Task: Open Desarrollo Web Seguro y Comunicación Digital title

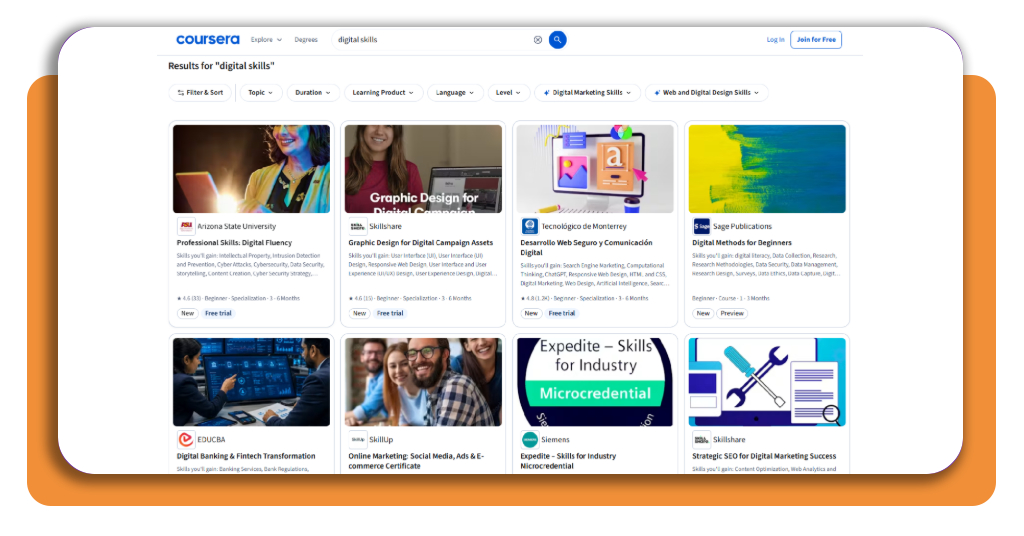Action: [x=586, y=247]
